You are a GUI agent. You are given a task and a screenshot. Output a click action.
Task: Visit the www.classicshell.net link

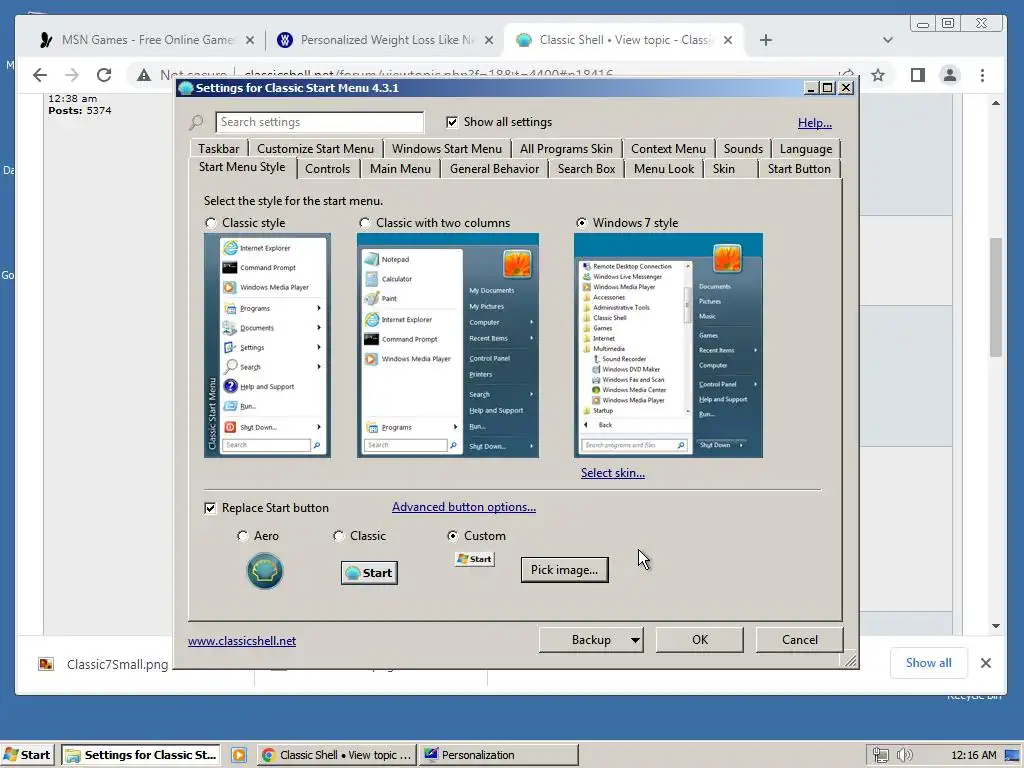(242, 641)
